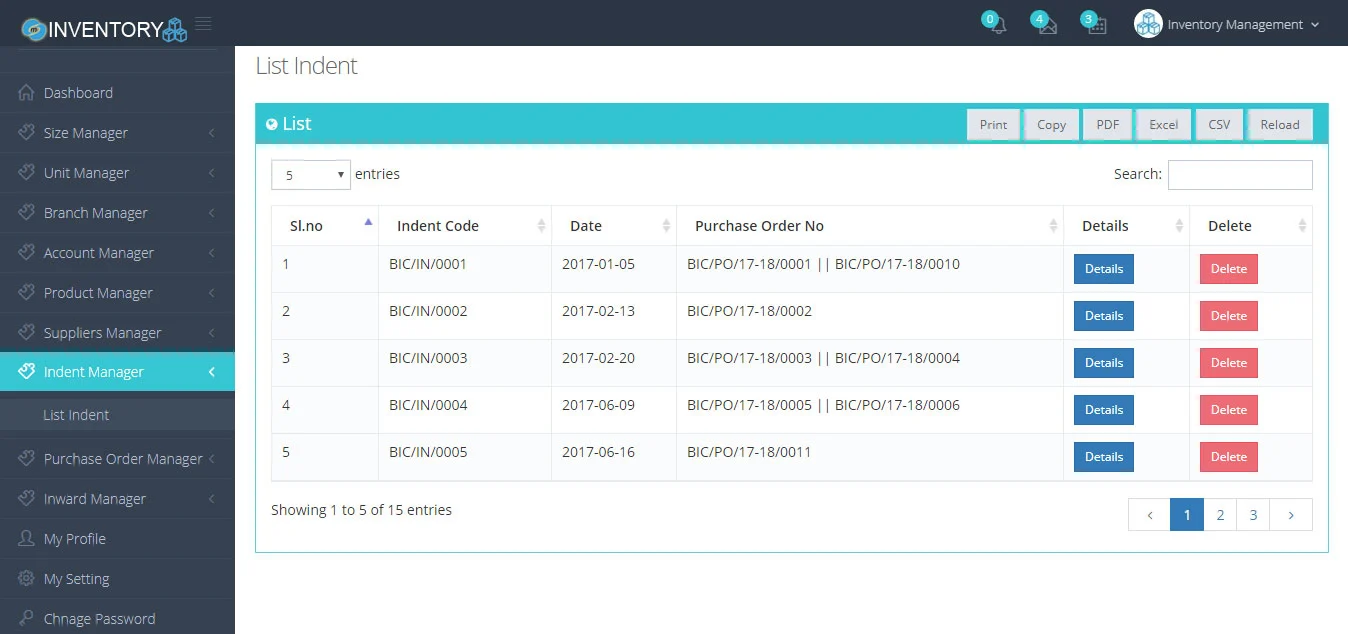Viewport: 1348px width, 634px height.
Task: Click the previous page arrow
Action: [x=1150, y=515]
